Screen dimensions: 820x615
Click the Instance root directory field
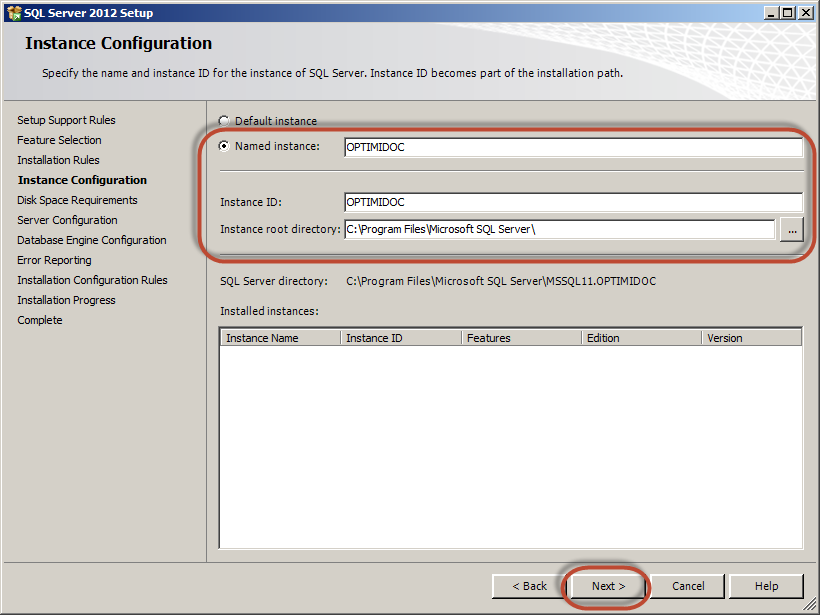(559, 230)
